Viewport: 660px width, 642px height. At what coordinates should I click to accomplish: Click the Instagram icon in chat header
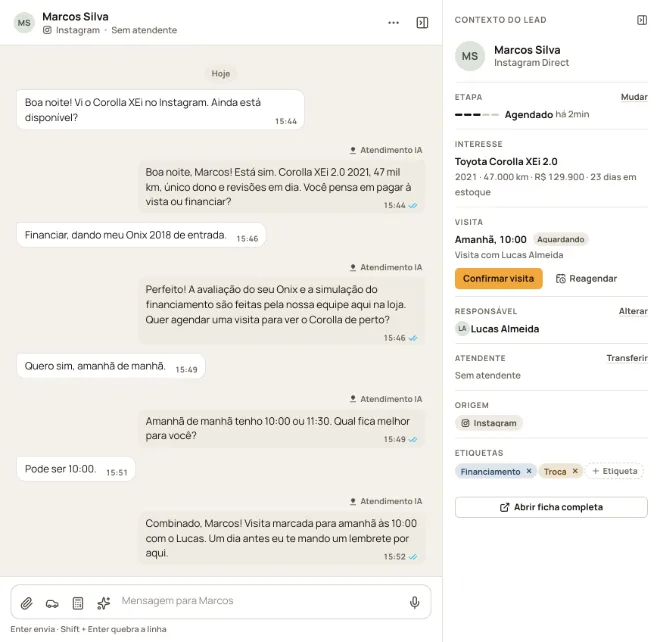coord(47,30)
